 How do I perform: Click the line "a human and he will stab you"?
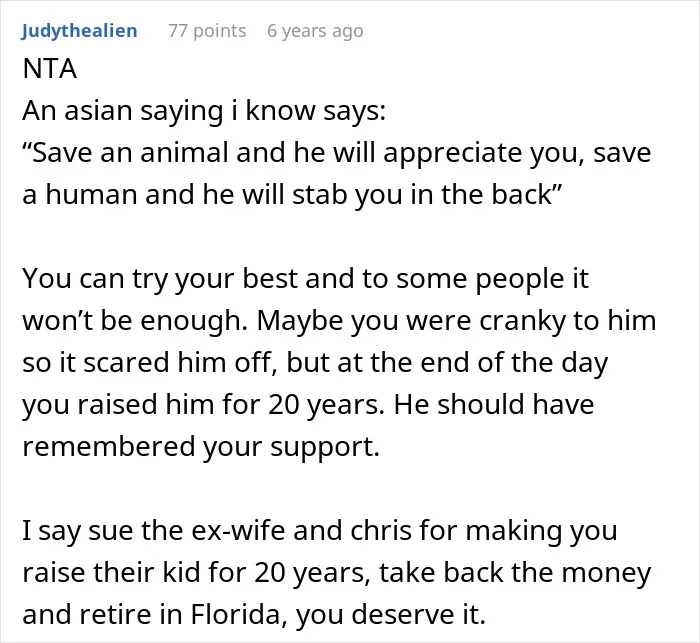pyautogui.click(x=292, y=194)
